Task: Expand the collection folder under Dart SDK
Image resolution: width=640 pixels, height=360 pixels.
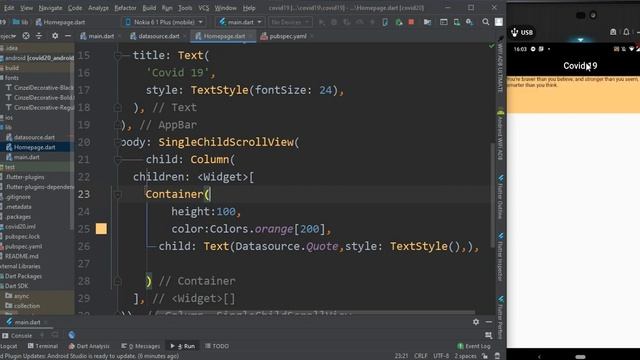Action: click(27, 306)
